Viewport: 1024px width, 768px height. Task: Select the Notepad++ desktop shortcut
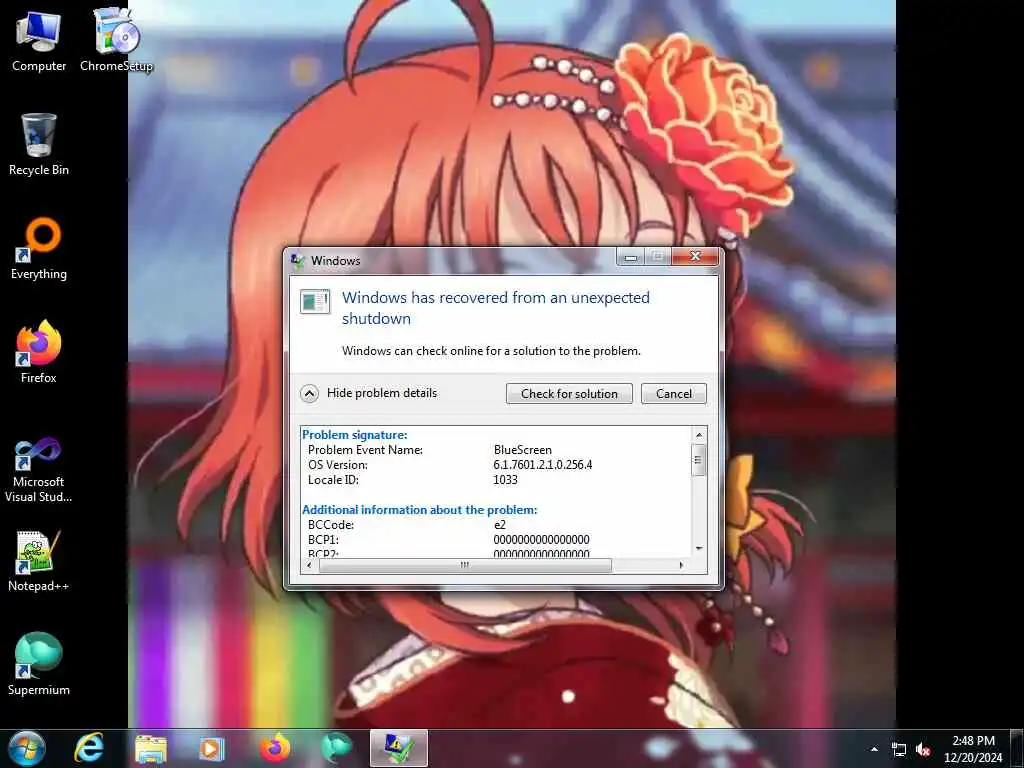(39, 561)
